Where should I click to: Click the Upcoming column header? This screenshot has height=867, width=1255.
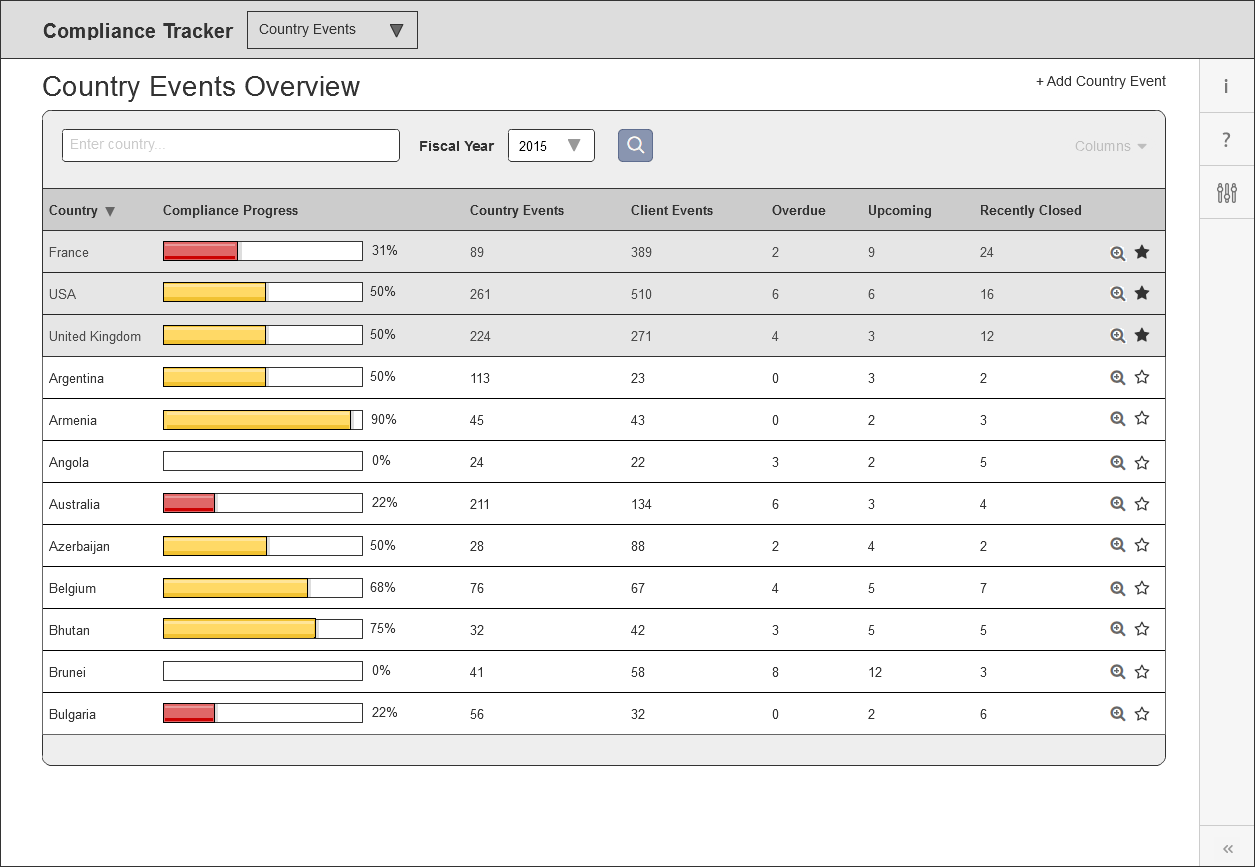(x=900, y=210)
